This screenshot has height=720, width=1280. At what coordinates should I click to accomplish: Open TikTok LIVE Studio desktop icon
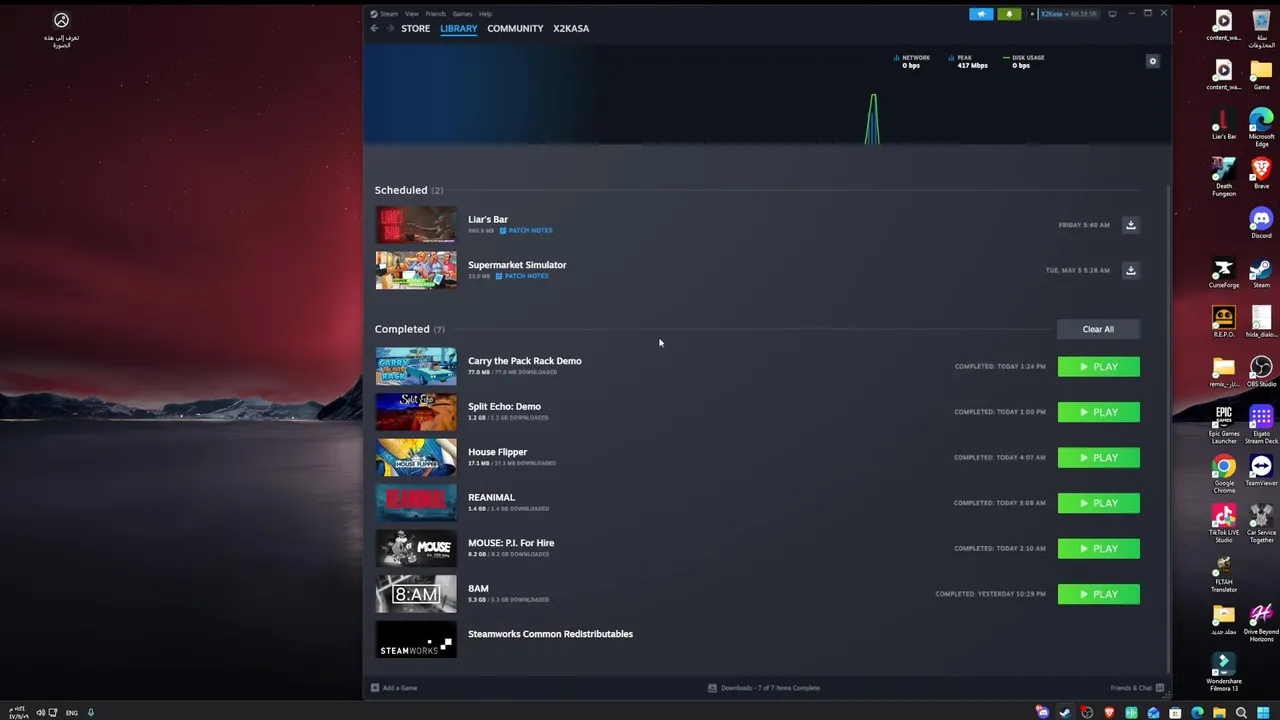click(x=1224, y=522)
